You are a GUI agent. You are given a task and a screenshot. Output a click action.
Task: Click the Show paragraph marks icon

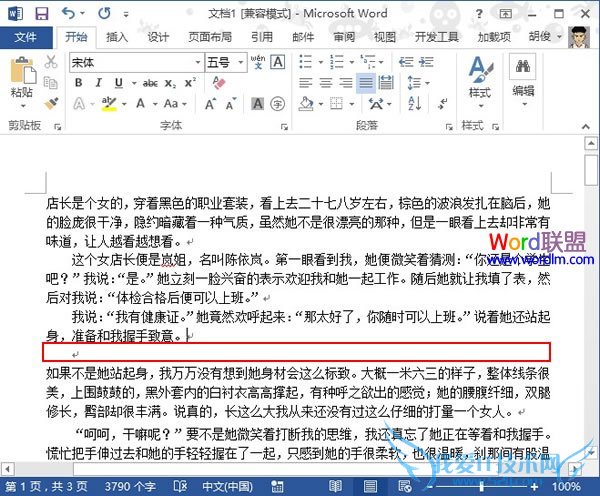pyautogui.click(x=443, y=103)
